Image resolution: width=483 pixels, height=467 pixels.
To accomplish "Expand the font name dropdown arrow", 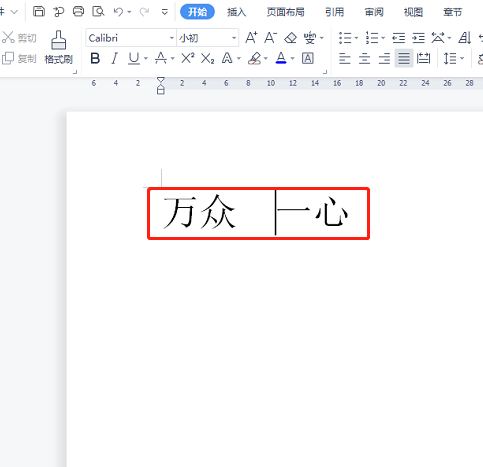I will 172,38.
